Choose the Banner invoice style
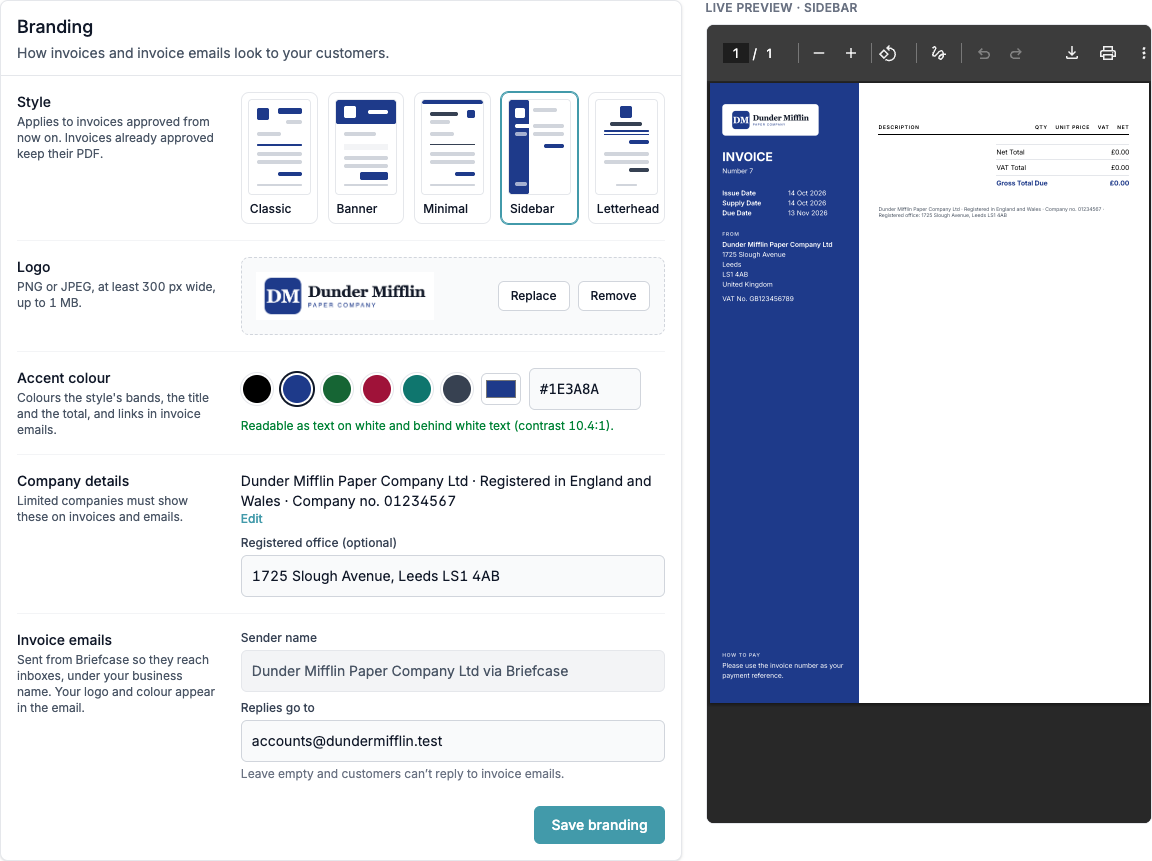This screenshot has height=861, width=1152. click(x=366, y=158)
